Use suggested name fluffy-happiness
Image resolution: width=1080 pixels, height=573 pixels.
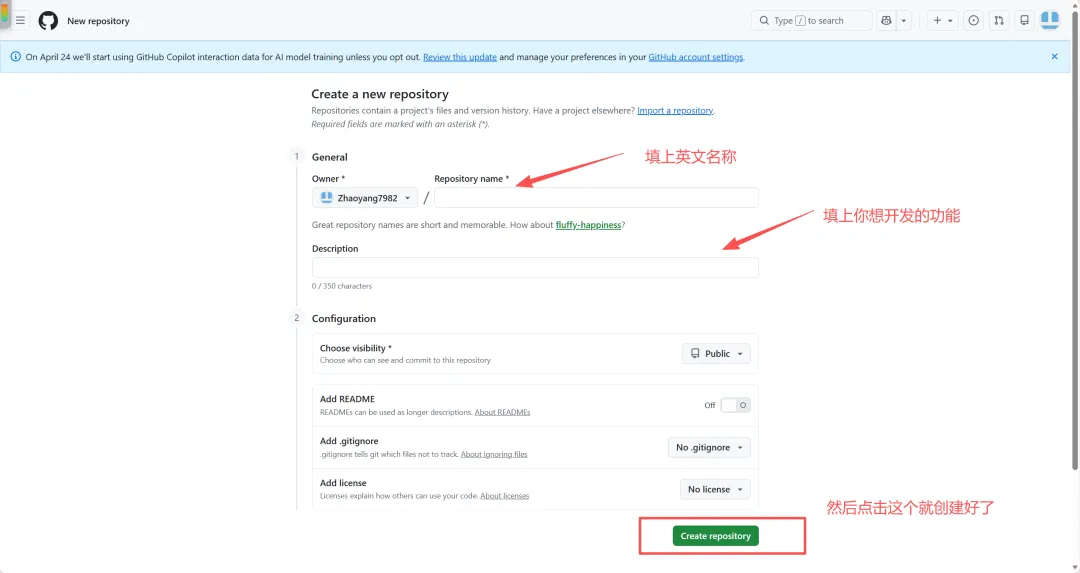[x=588, y=225]
